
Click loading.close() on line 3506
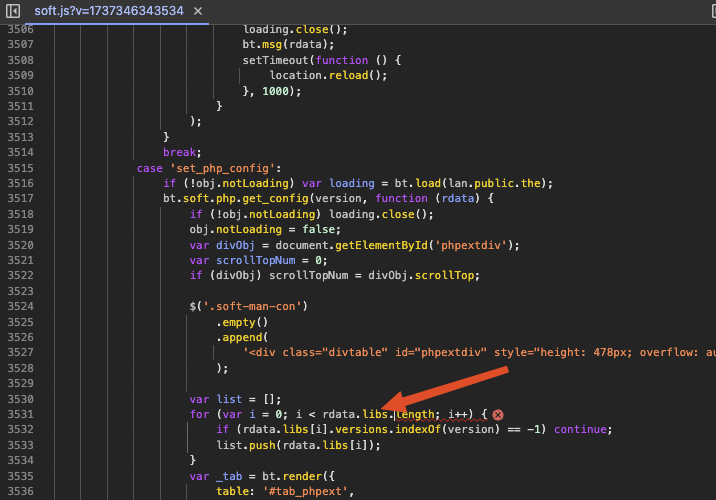[292, 29]
